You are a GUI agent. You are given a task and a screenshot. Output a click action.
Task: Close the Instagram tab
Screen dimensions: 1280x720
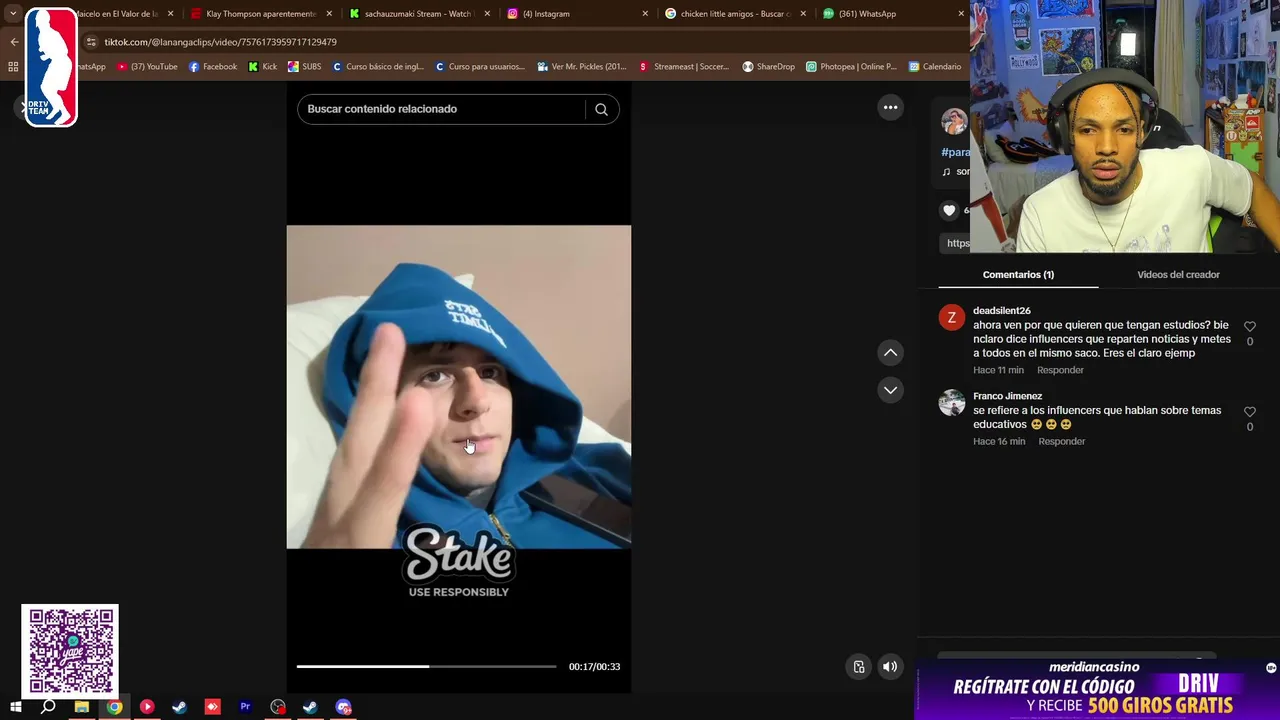pos(645,14)
